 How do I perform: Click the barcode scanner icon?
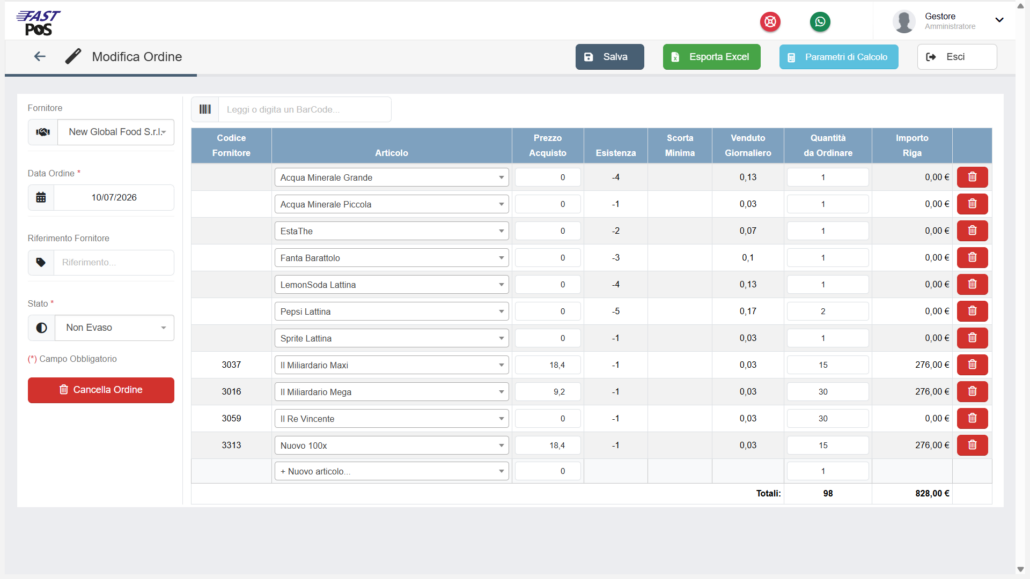(x=205, y=109)
